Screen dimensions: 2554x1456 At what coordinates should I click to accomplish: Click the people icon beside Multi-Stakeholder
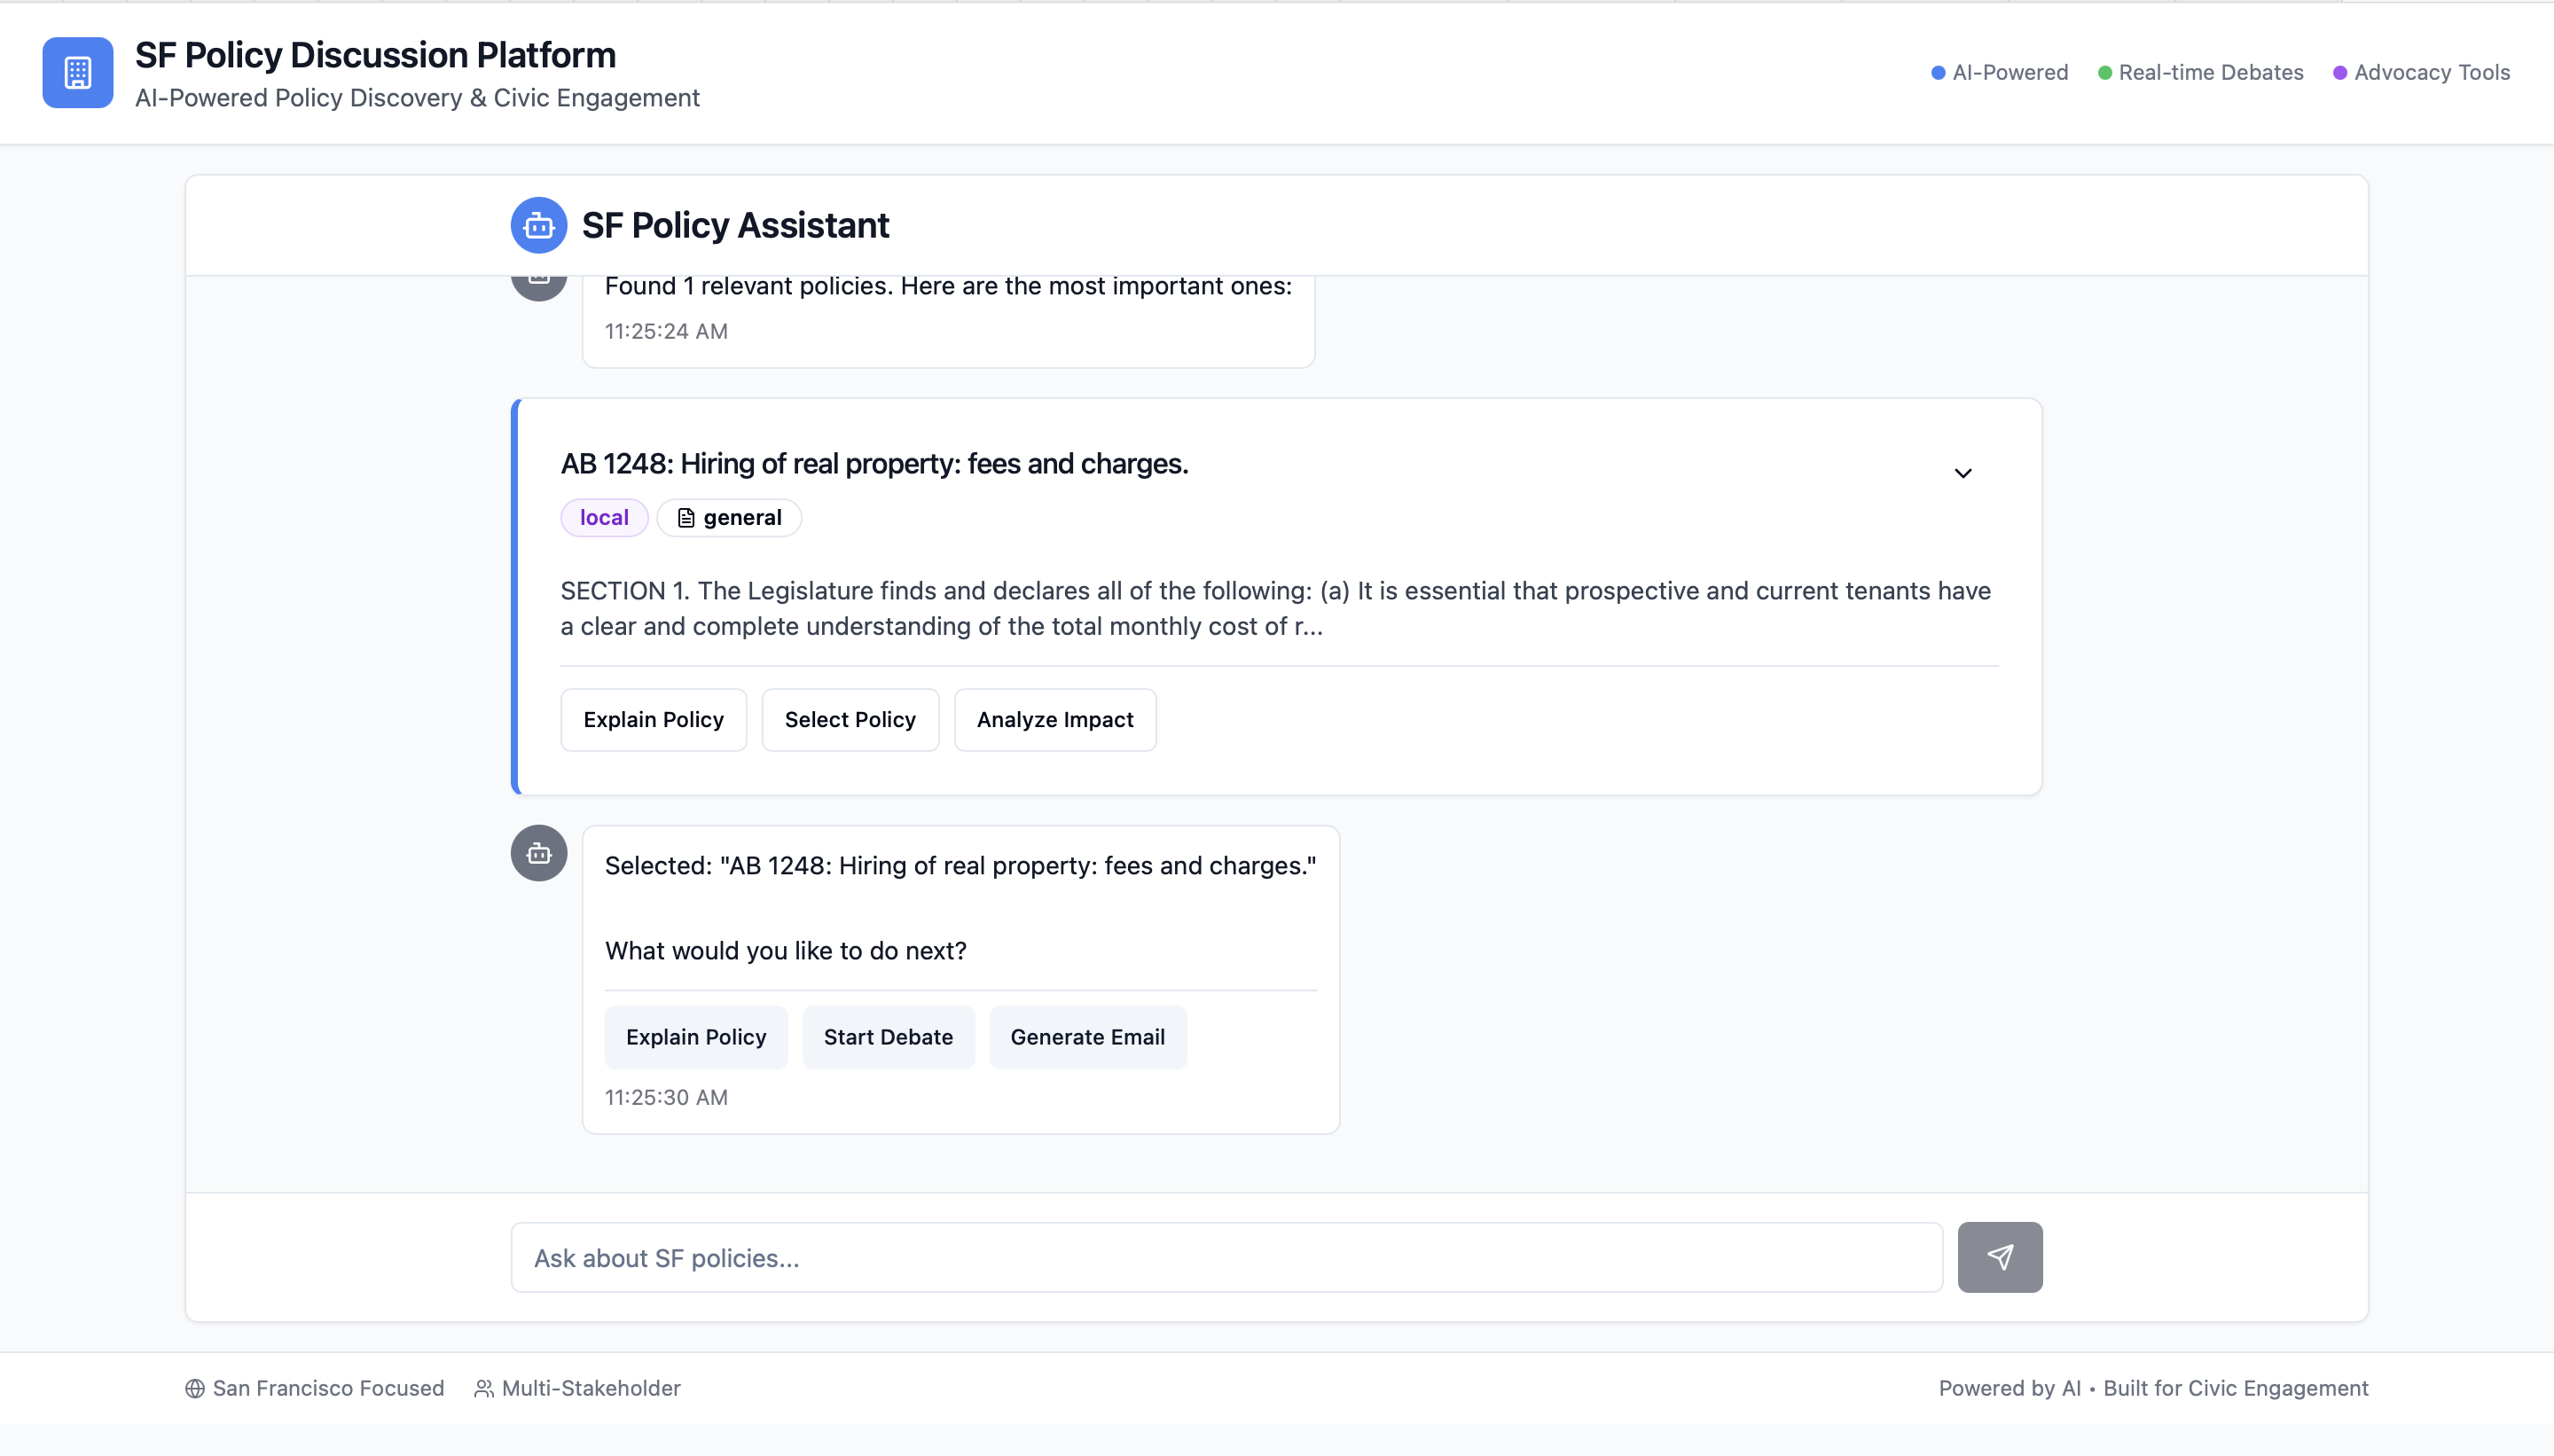[484, 1388]
